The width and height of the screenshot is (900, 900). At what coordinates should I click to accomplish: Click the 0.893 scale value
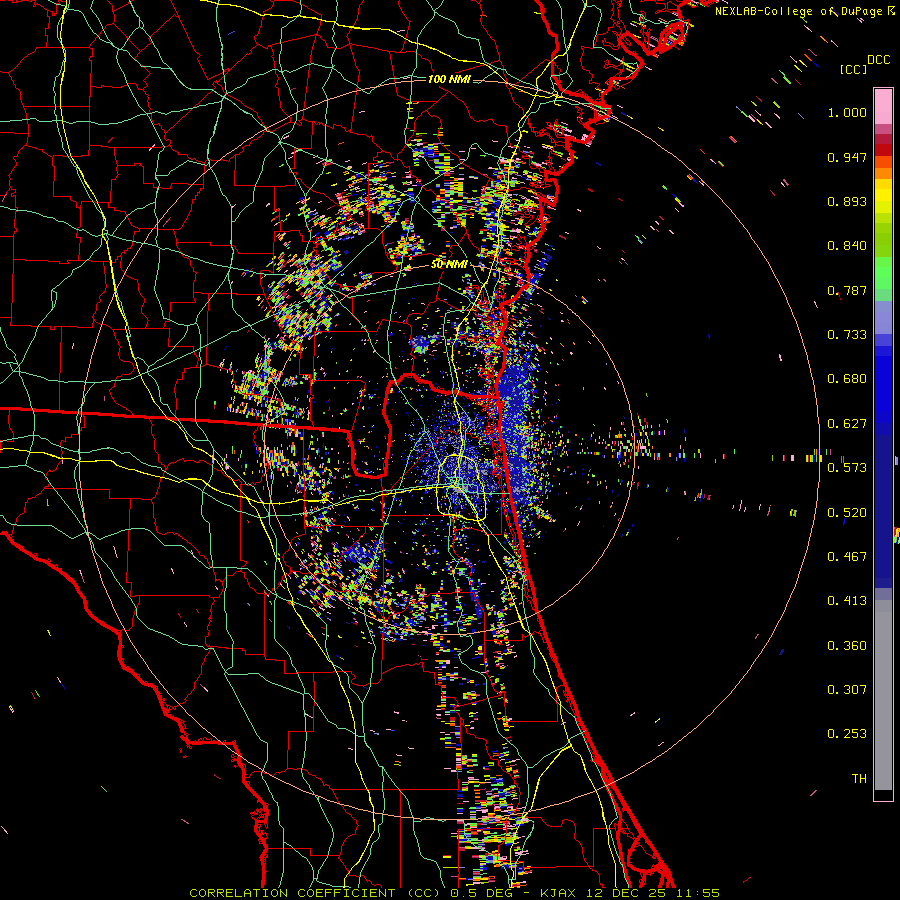pyautogui.click(x=847, y=201)
